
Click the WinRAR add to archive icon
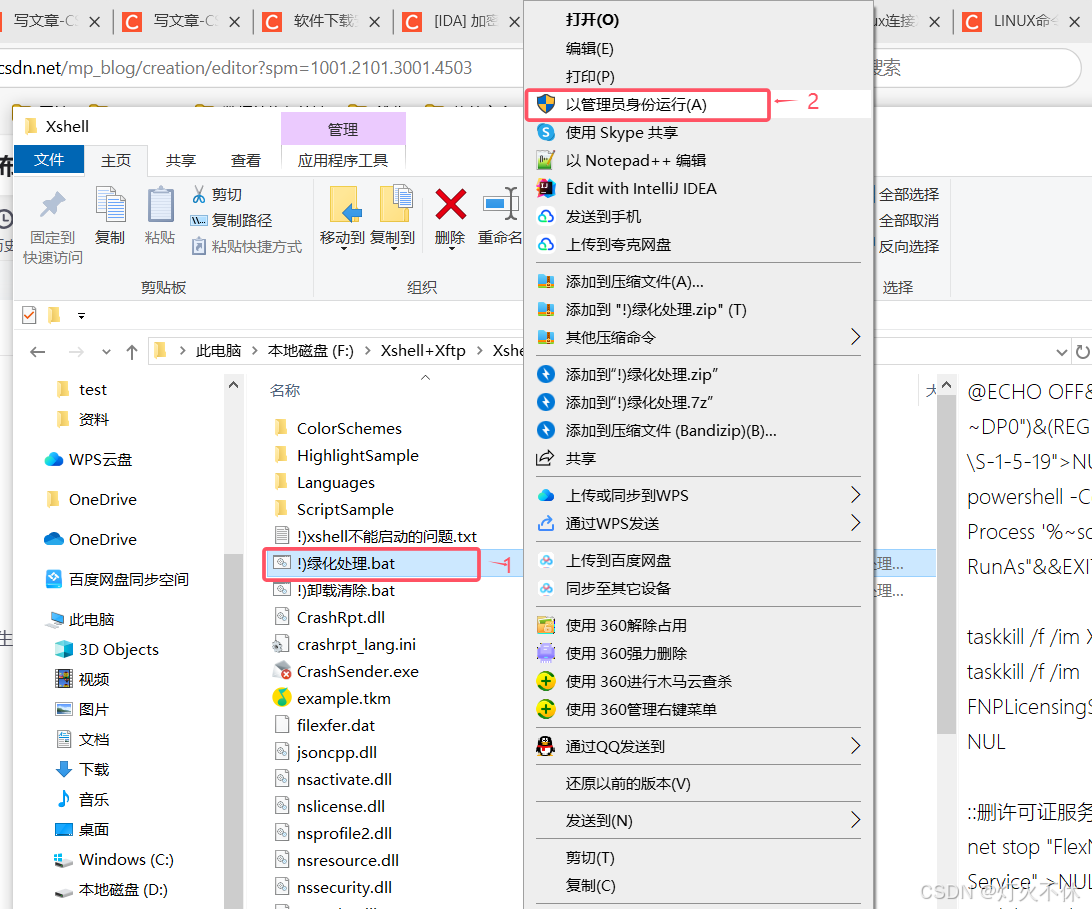[x=546, y=281]
